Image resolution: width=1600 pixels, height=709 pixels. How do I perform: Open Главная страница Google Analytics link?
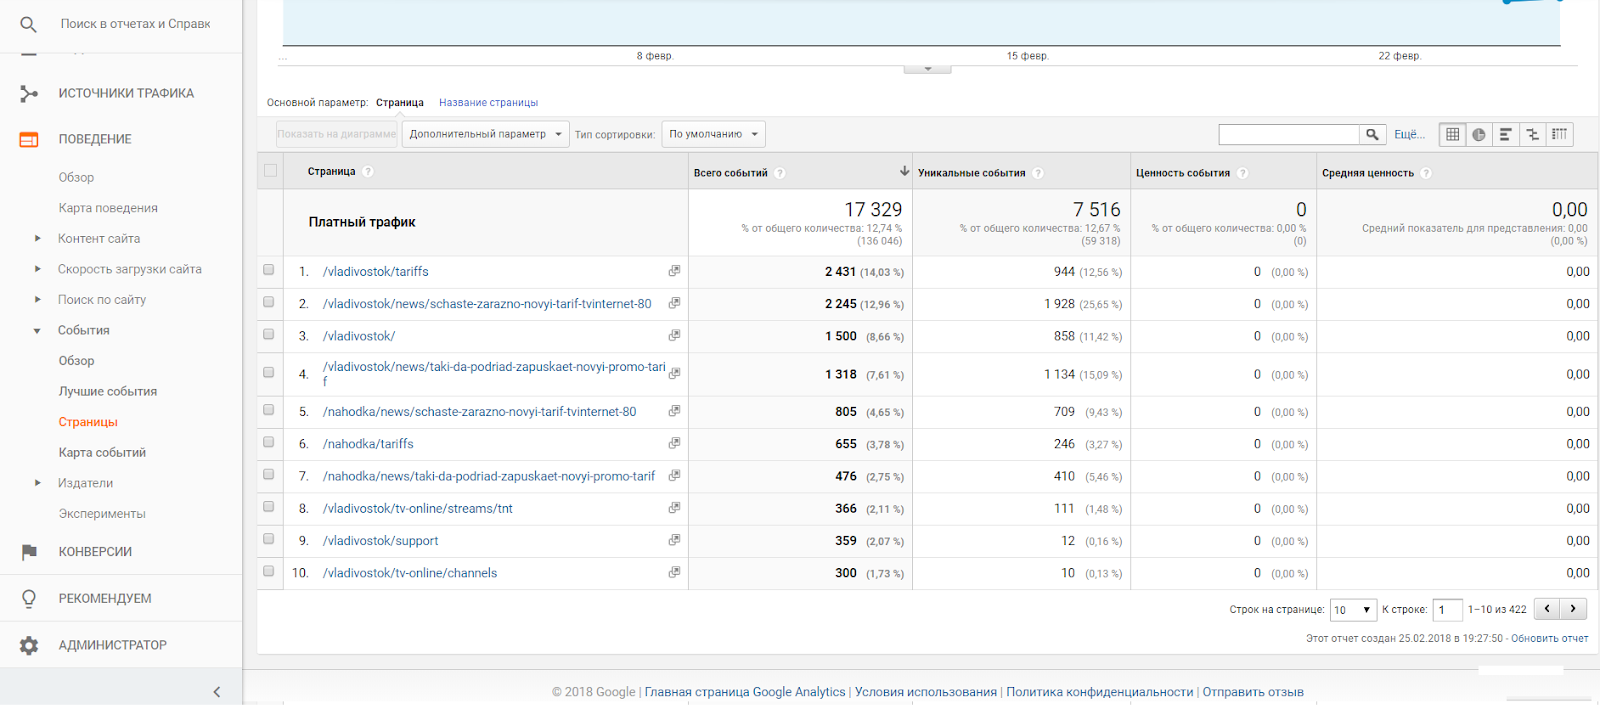[745, 692]
